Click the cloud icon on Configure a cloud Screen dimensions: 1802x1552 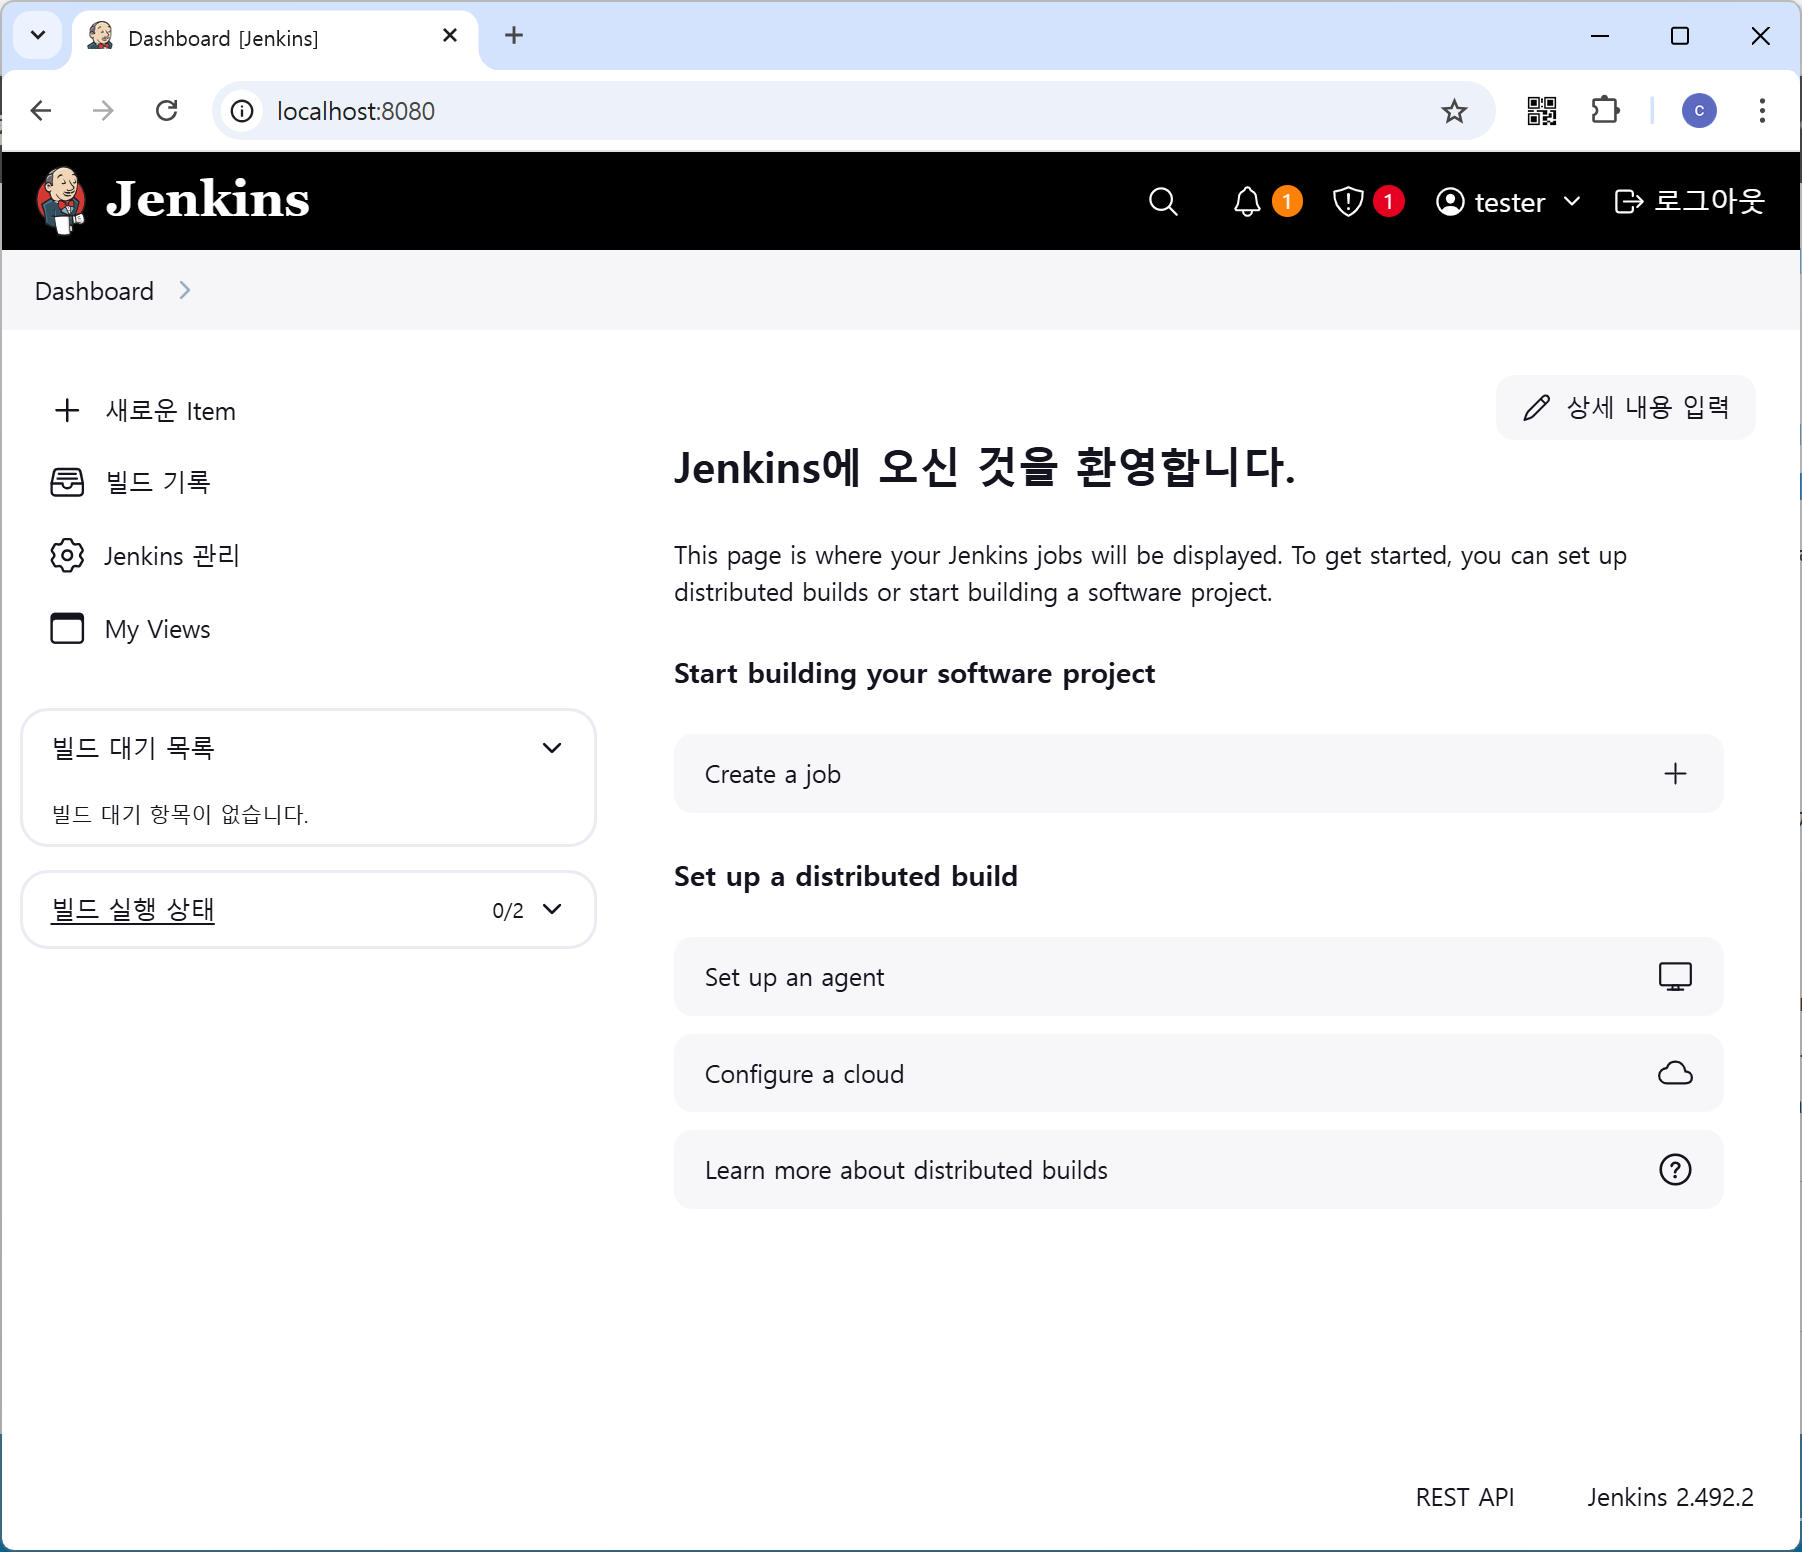tap(1675, 1073)
